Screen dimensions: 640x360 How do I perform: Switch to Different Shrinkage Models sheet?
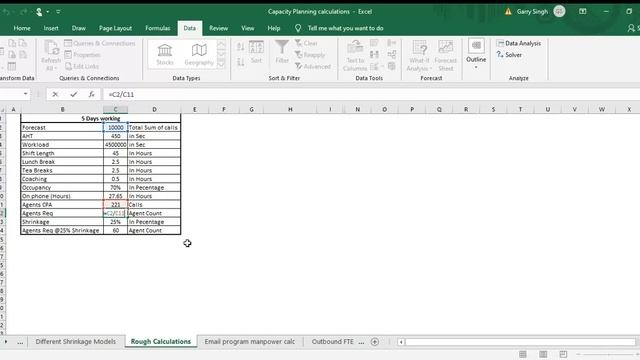76,342
